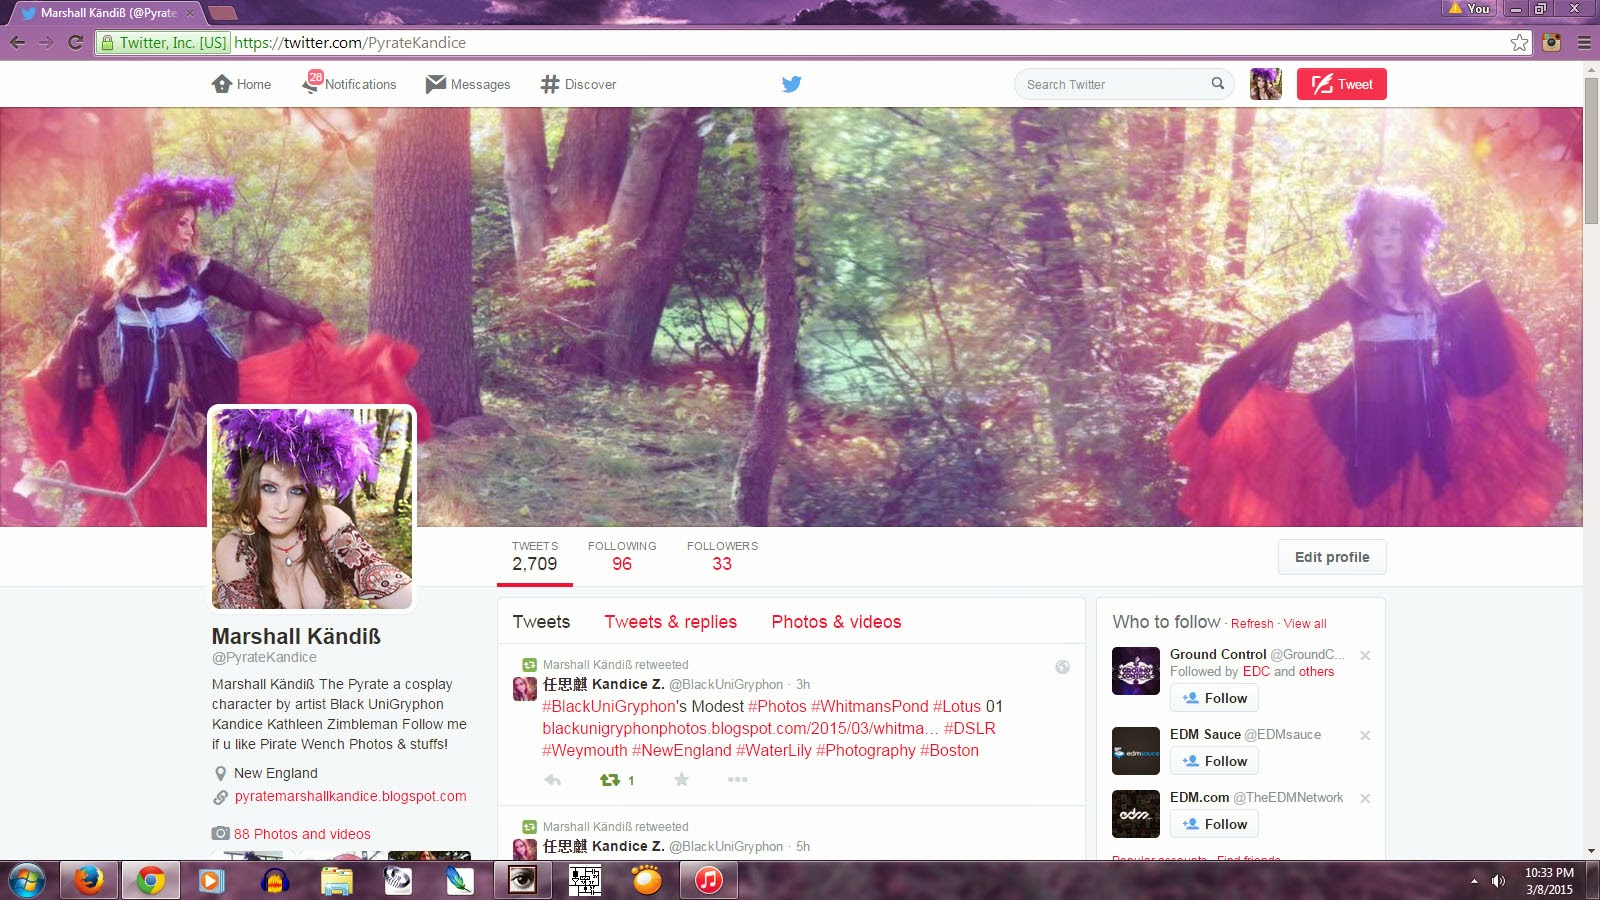Open the Windows Start menu
1600x900 pixels.
click(26, 881)
